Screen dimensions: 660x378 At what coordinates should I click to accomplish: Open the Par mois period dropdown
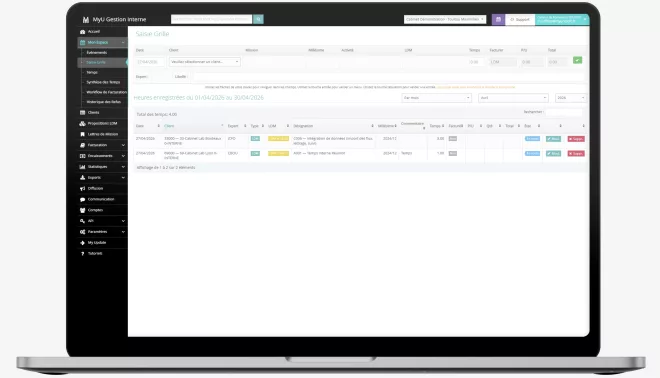point(436,98)
